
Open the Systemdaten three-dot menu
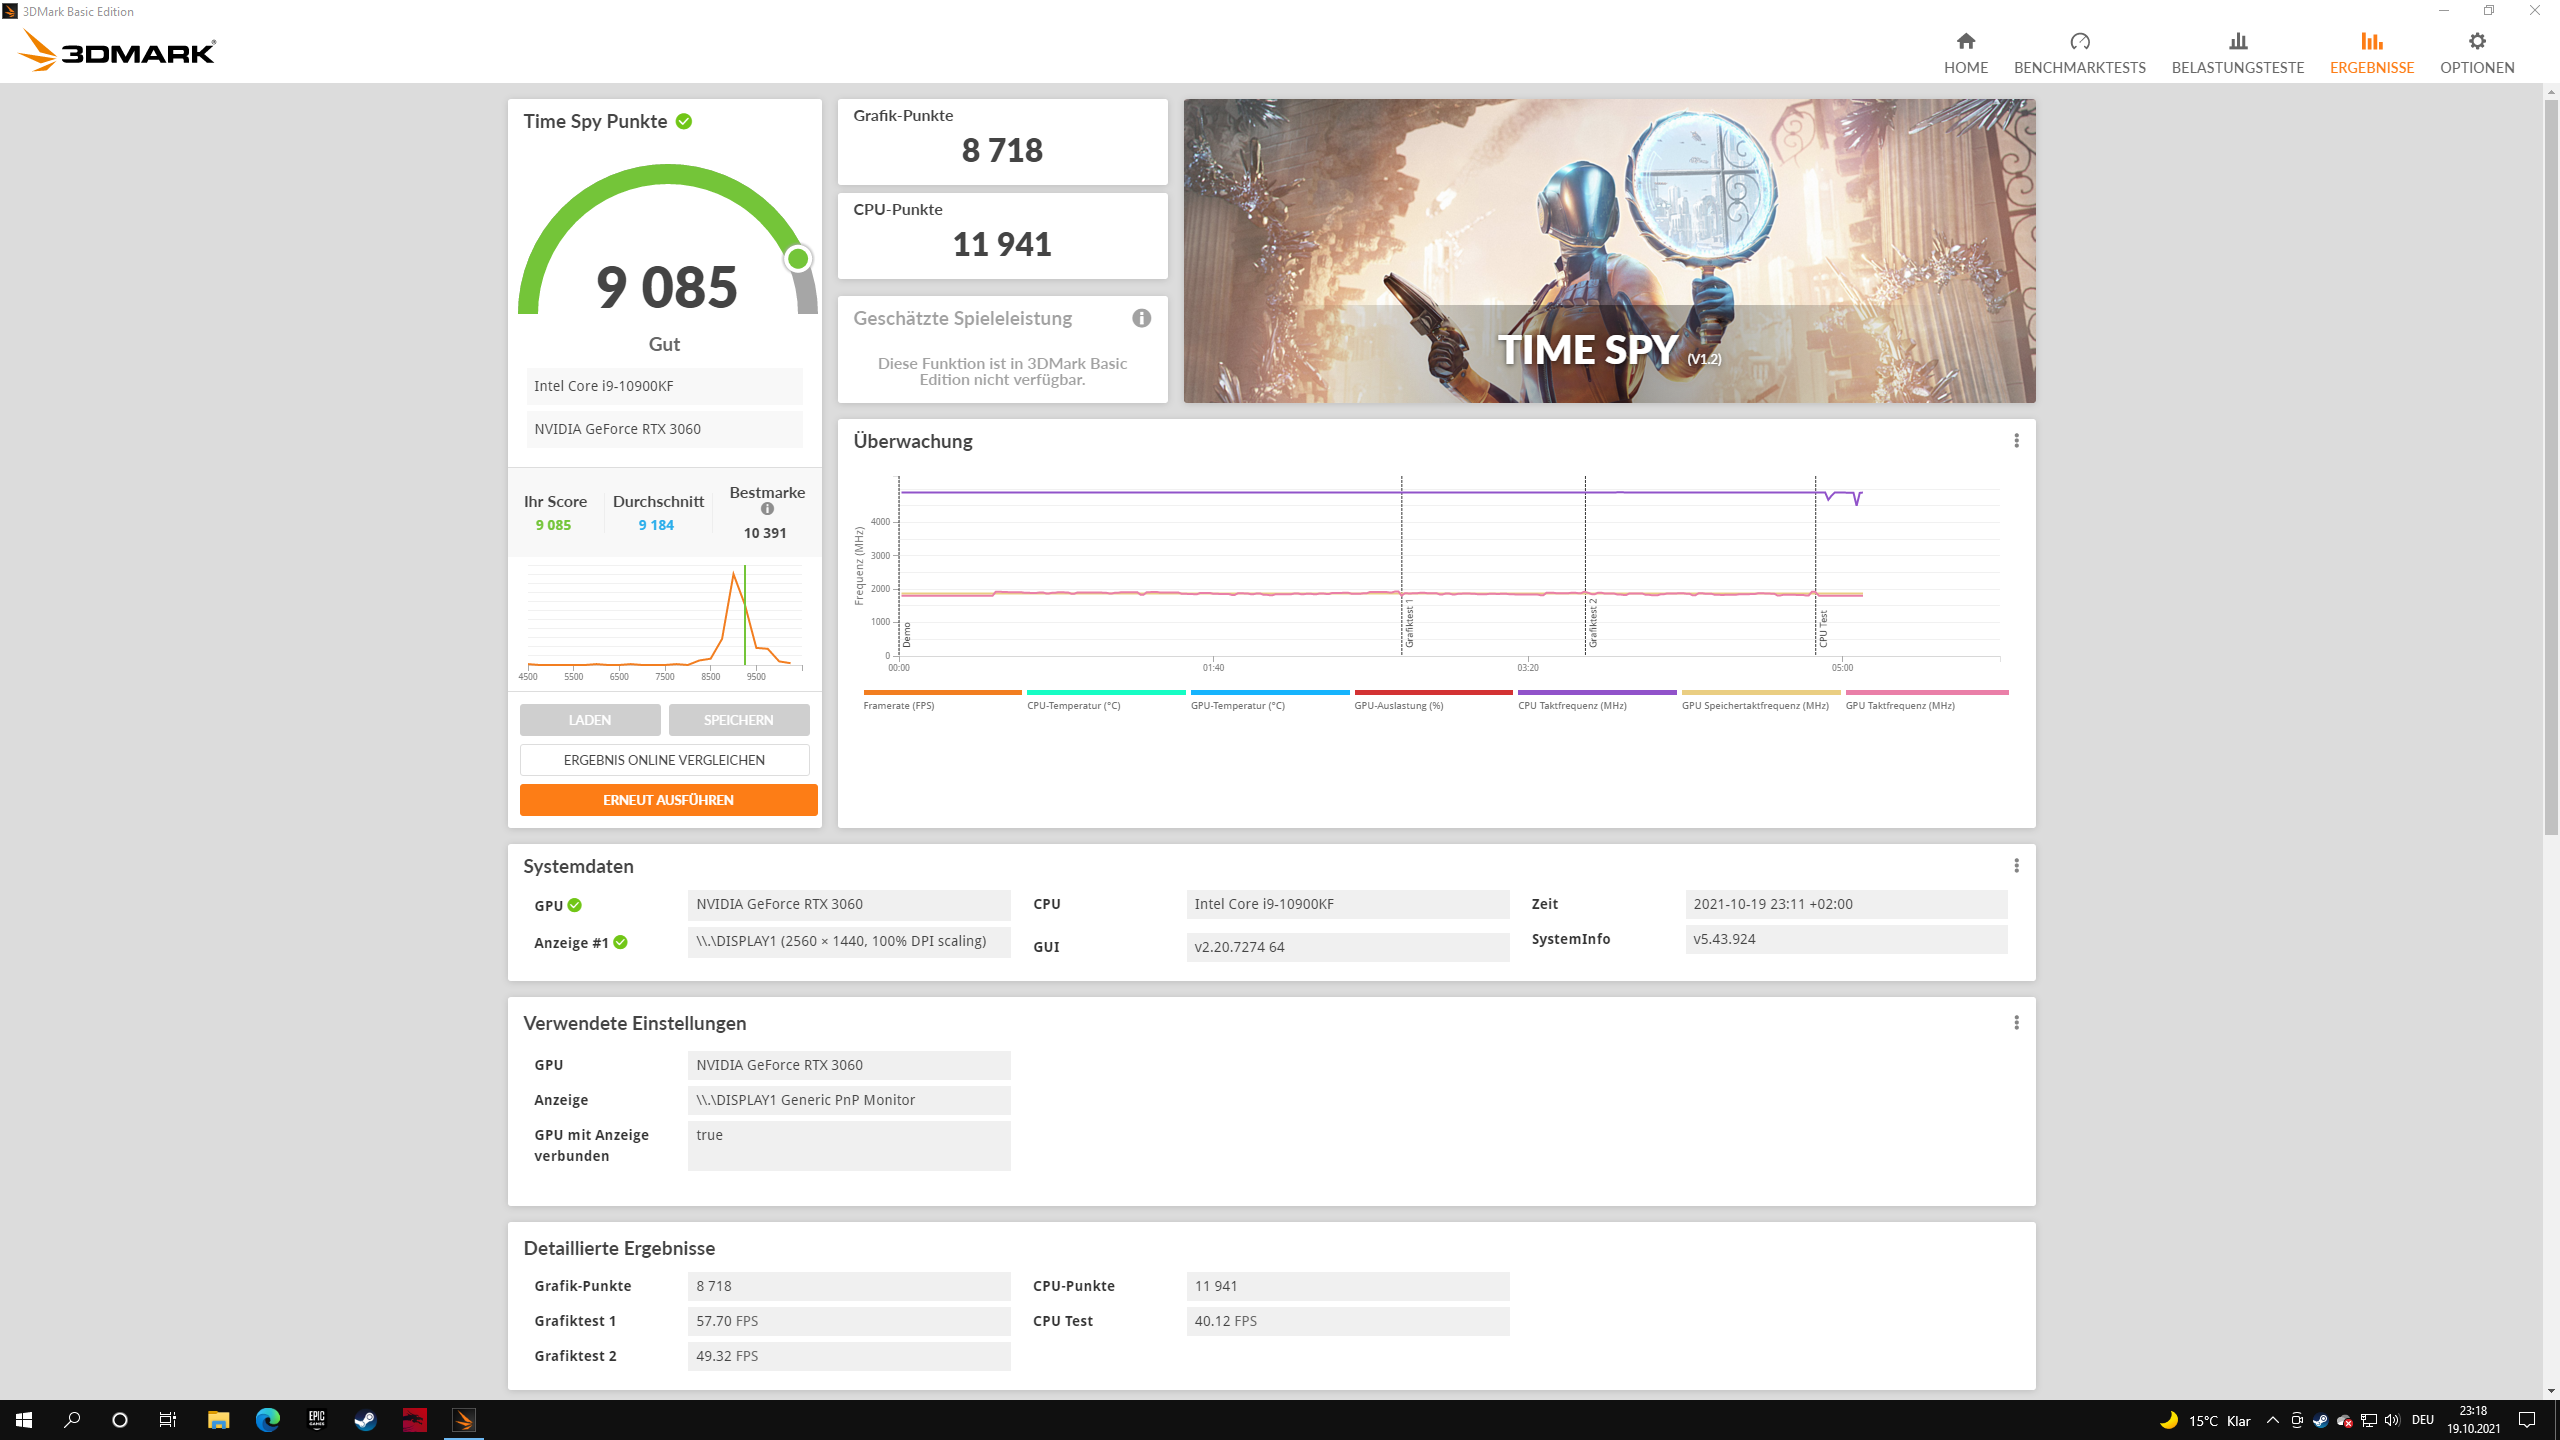(x=2016, y=866)
